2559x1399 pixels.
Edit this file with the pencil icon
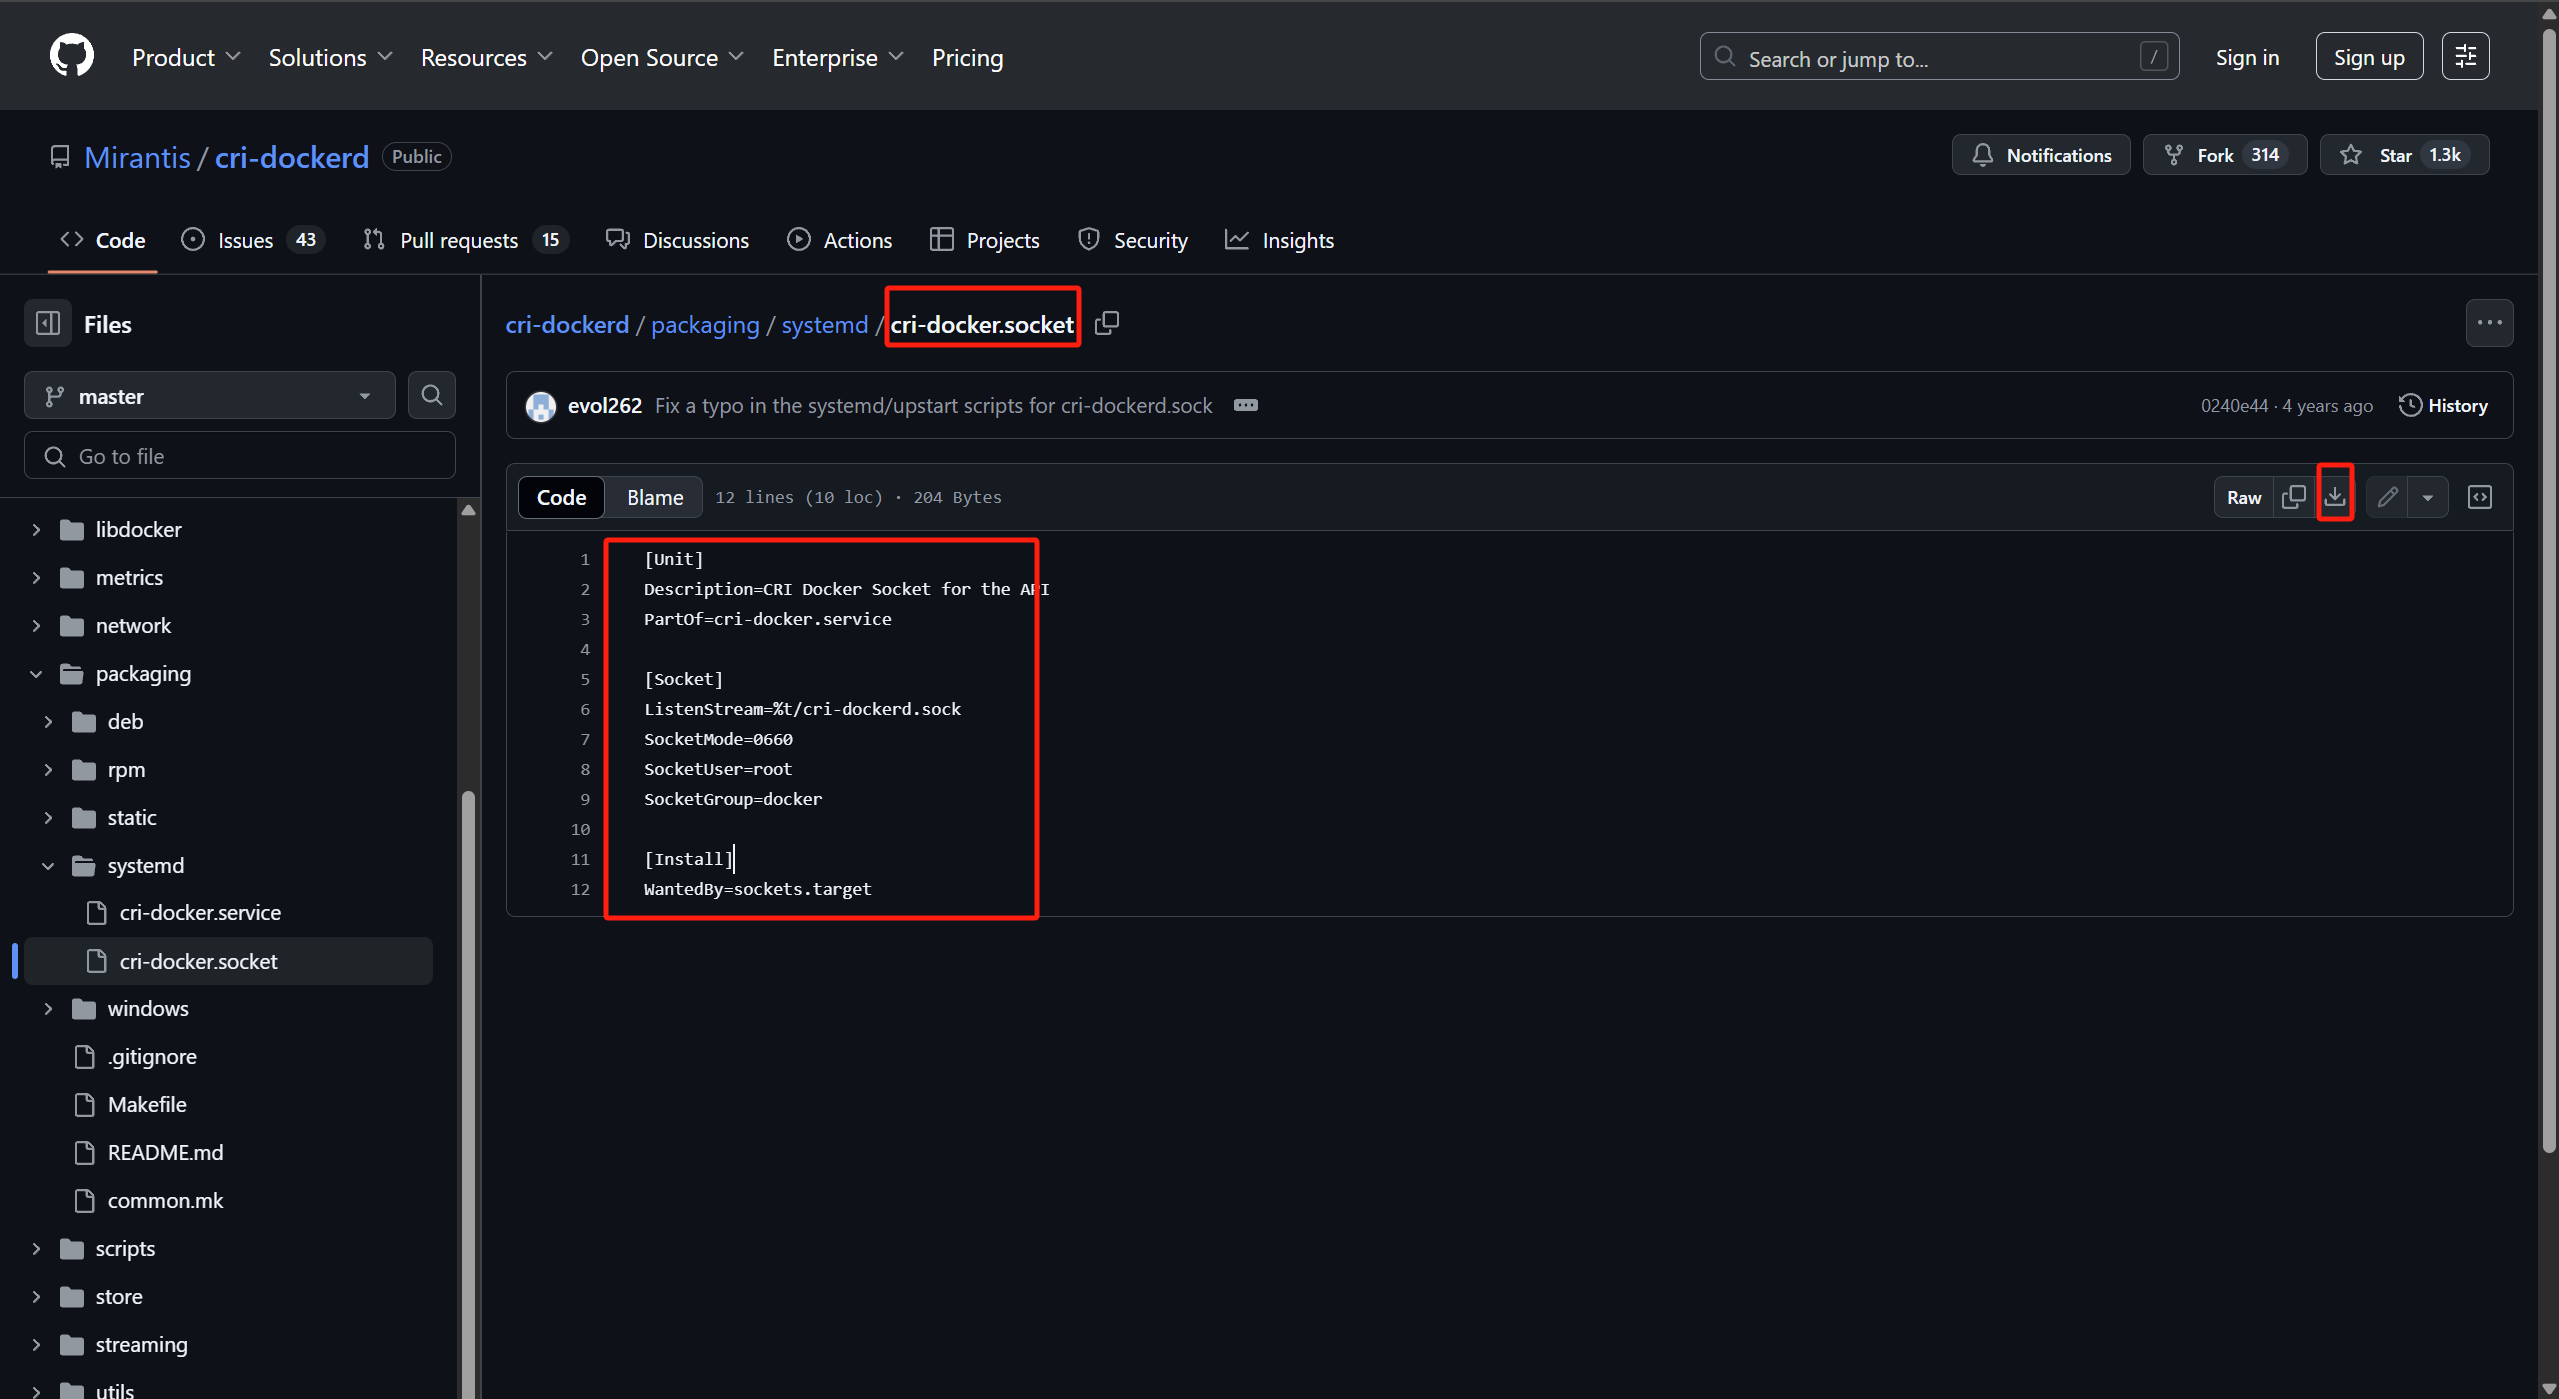pyautogui.click(x=2387, y=497)
